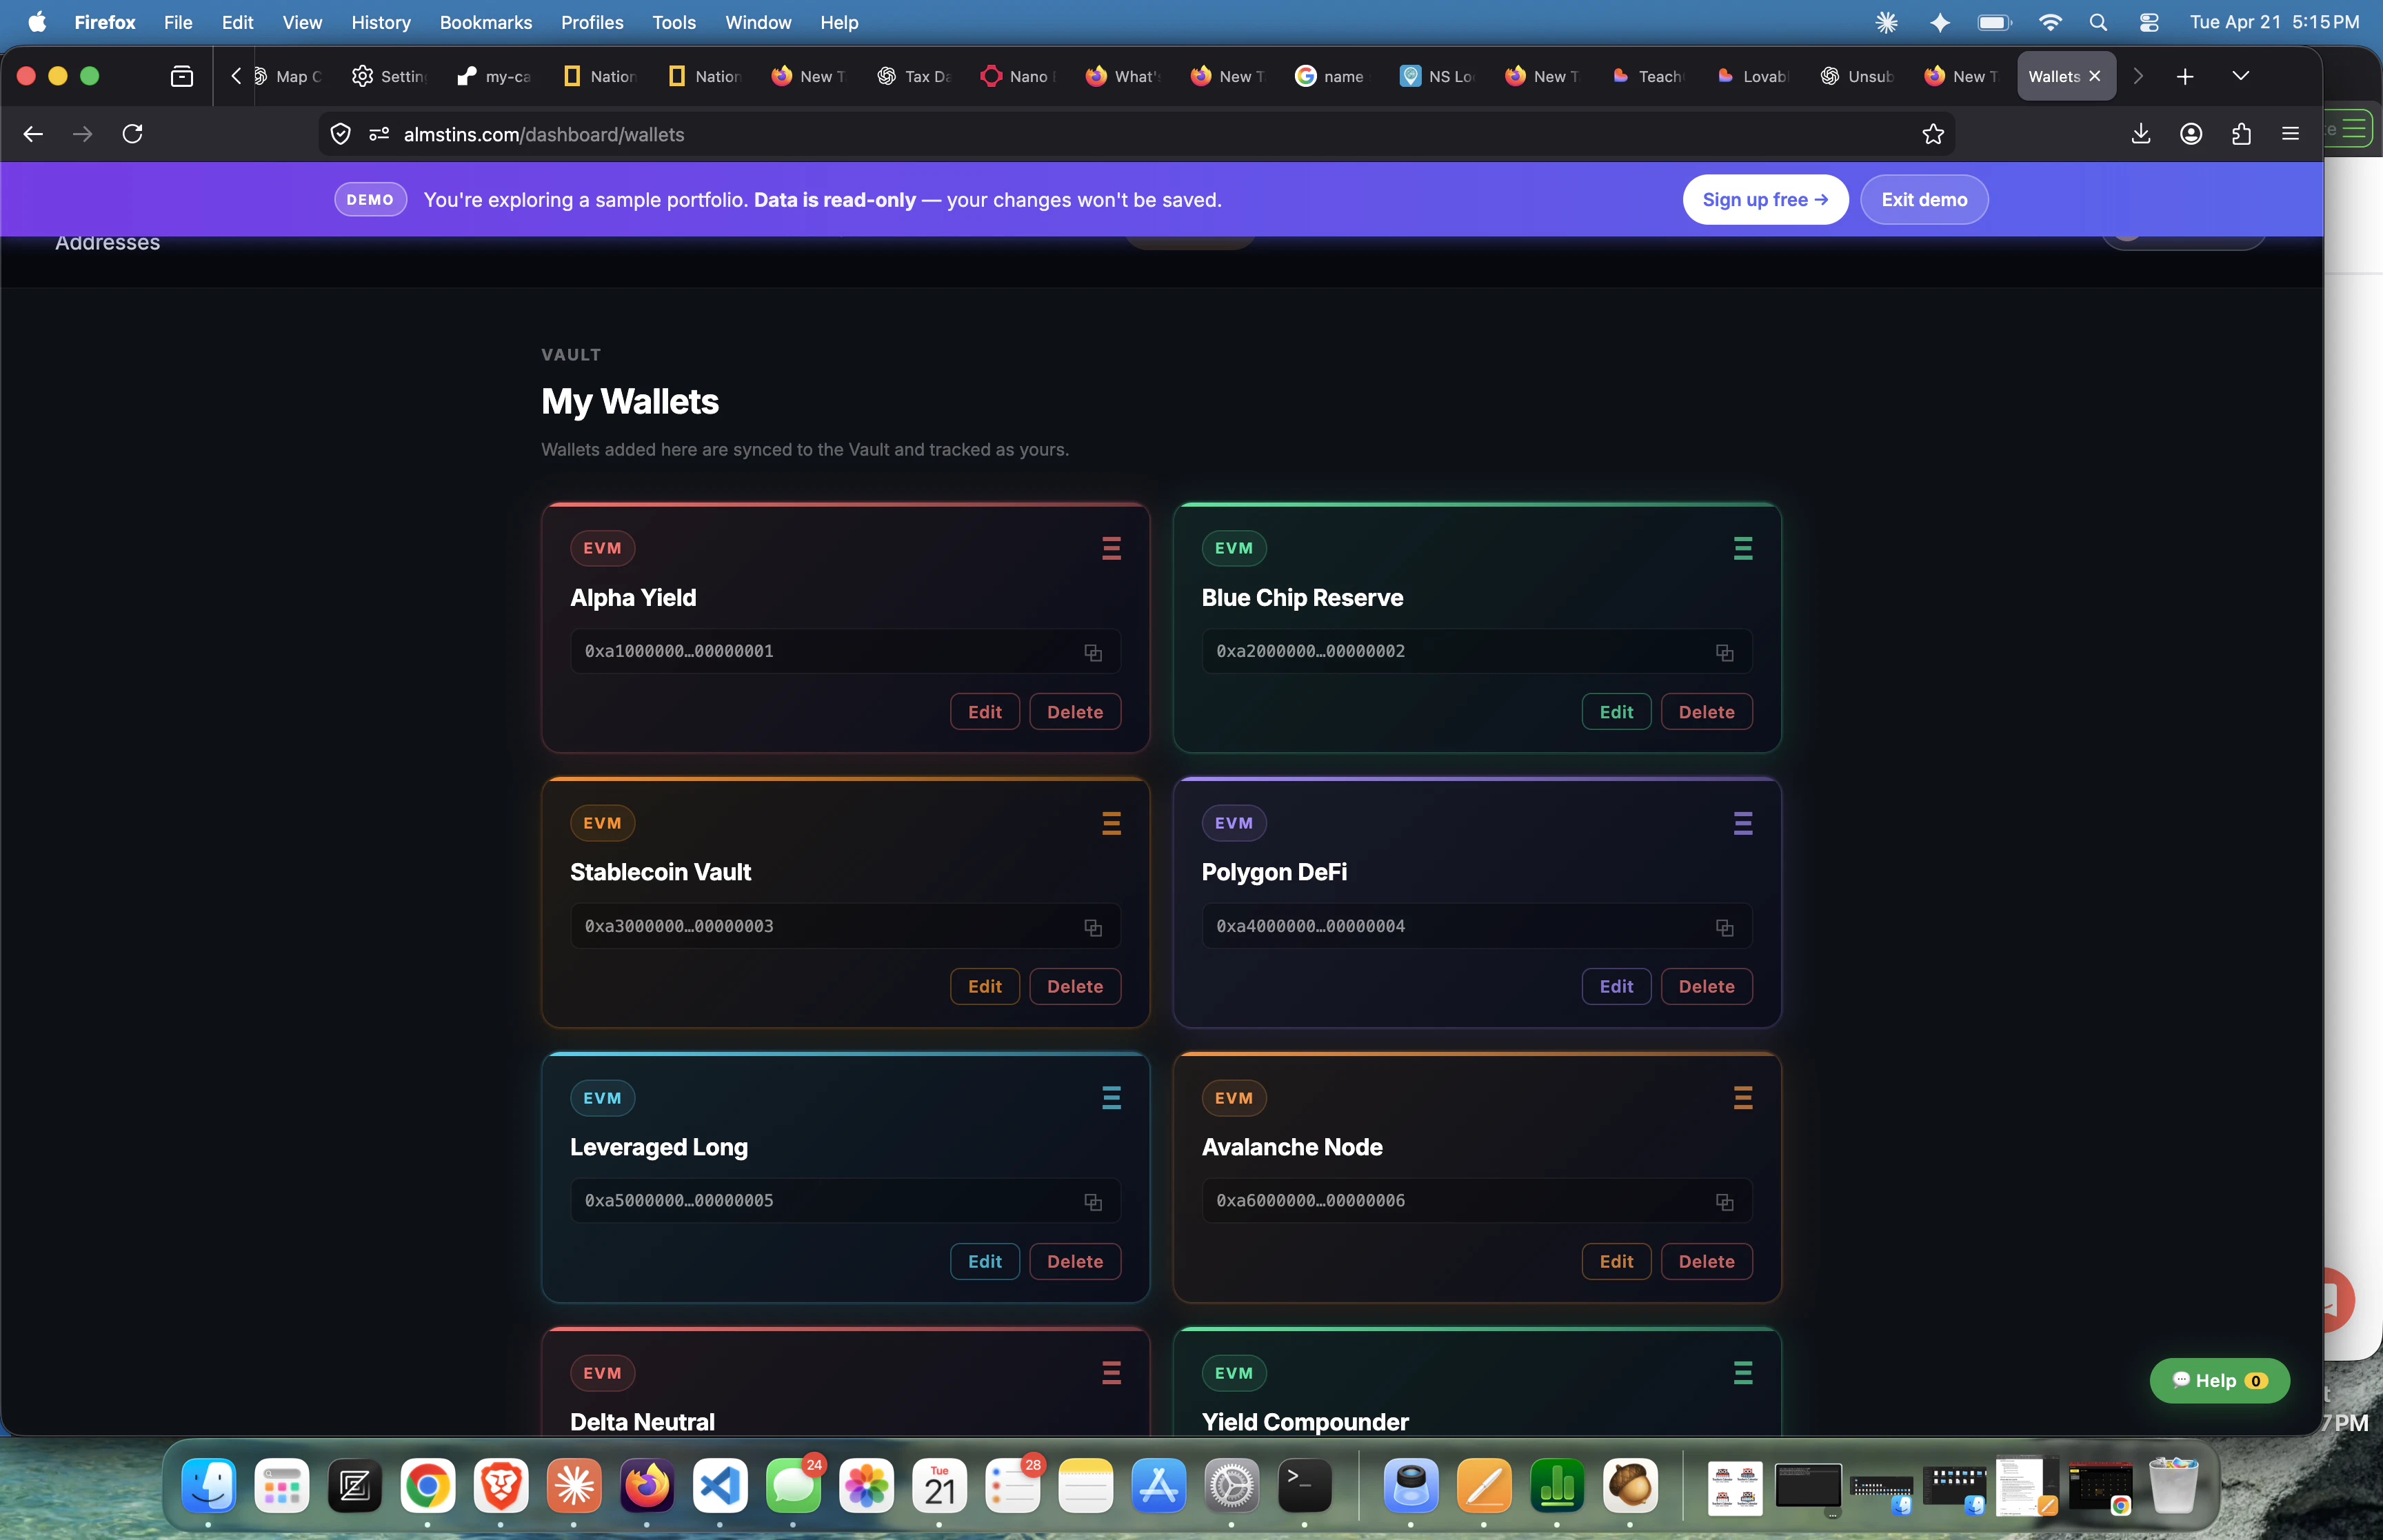The width and height of the screenshot is (2383, 1540).
Task: Open Alpha Yield card drag menu
Action: [1111, 548]
